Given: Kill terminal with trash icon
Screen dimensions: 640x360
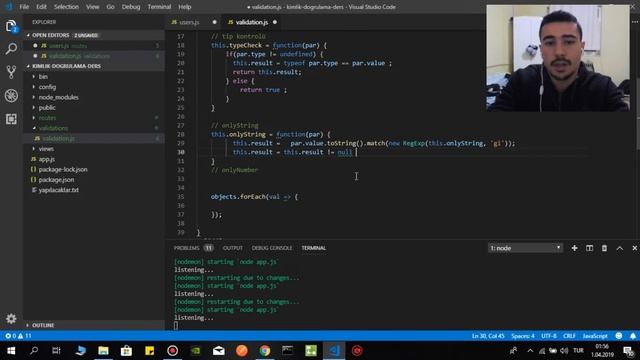Looking at the screenshot, I should tap(604, 248).
